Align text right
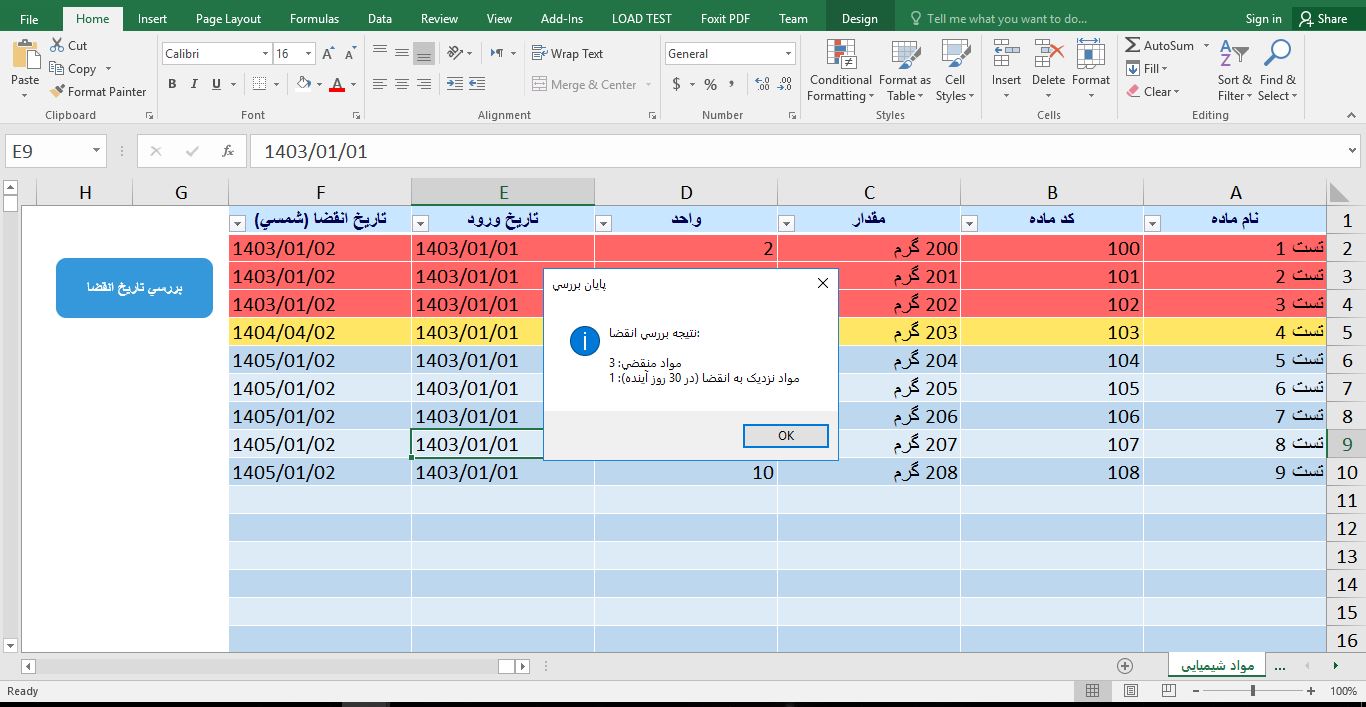Screen dimensions: 1366x707 [424, 84]
